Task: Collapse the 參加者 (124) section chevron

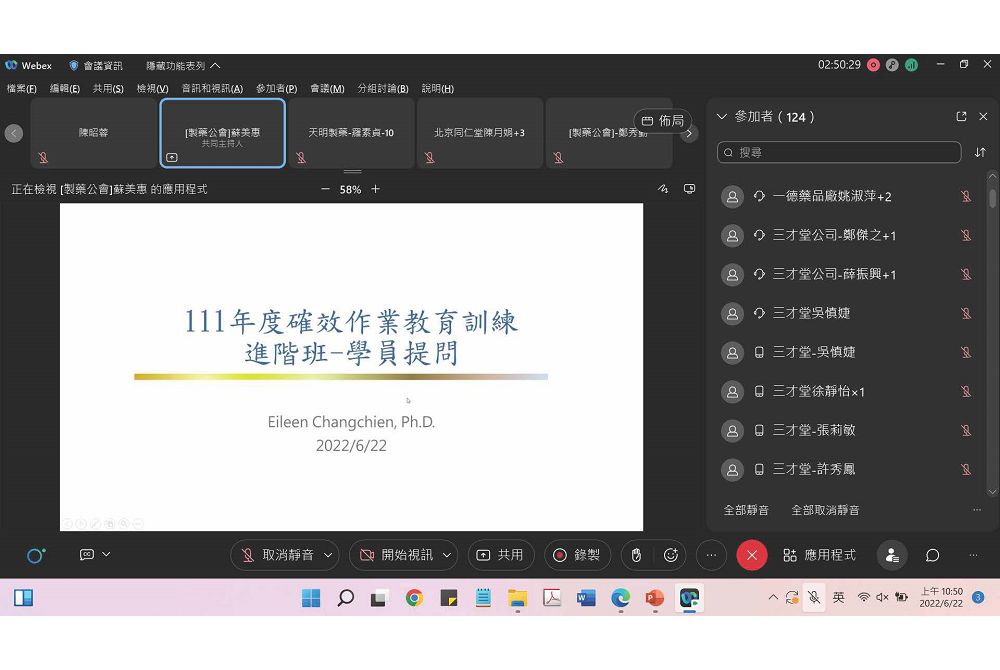Action: click(x=722, y=117)
